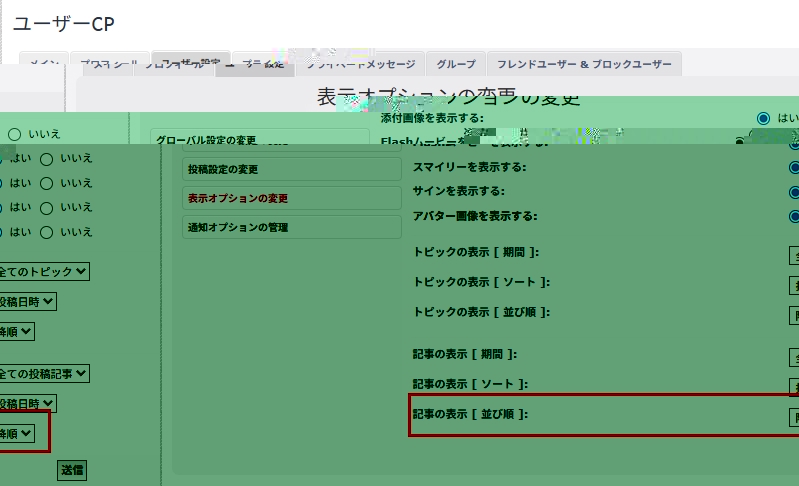Open 通知オプションの管理 in the side menu
799x486 pixels.
292,227
